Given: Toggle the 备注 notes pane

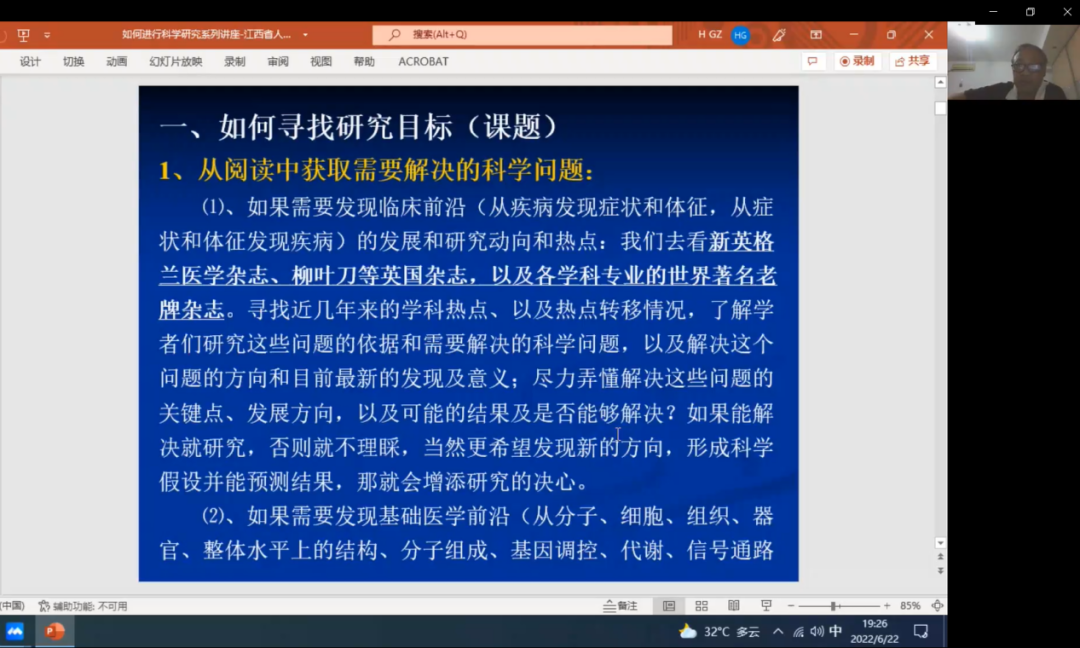Looking at the screenshot, I should click(x=621, y=605).
